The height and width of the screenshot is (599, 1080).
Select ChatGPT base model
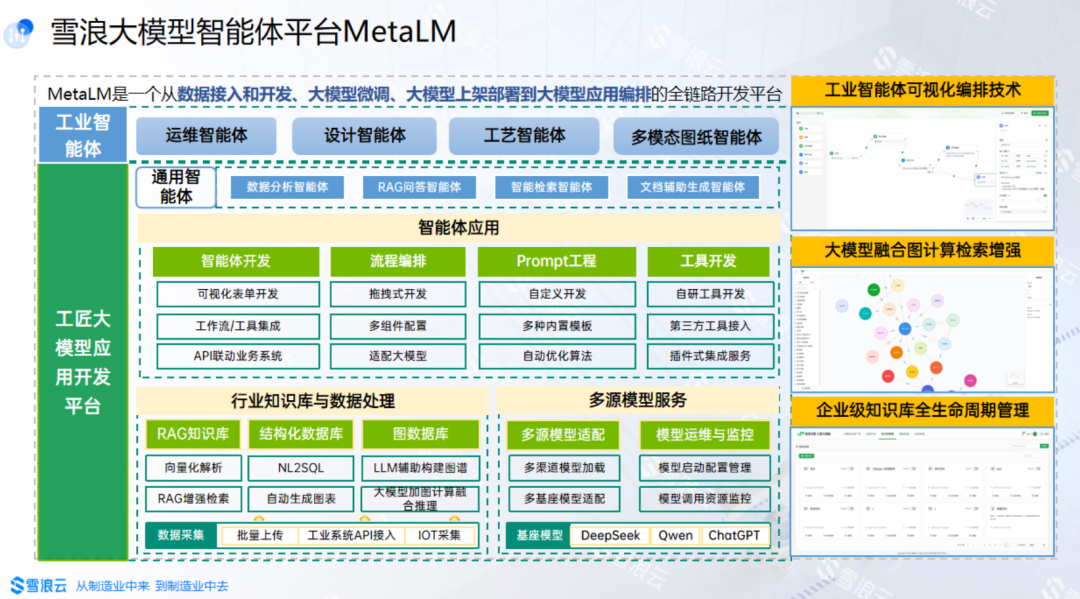pos(734,535)
